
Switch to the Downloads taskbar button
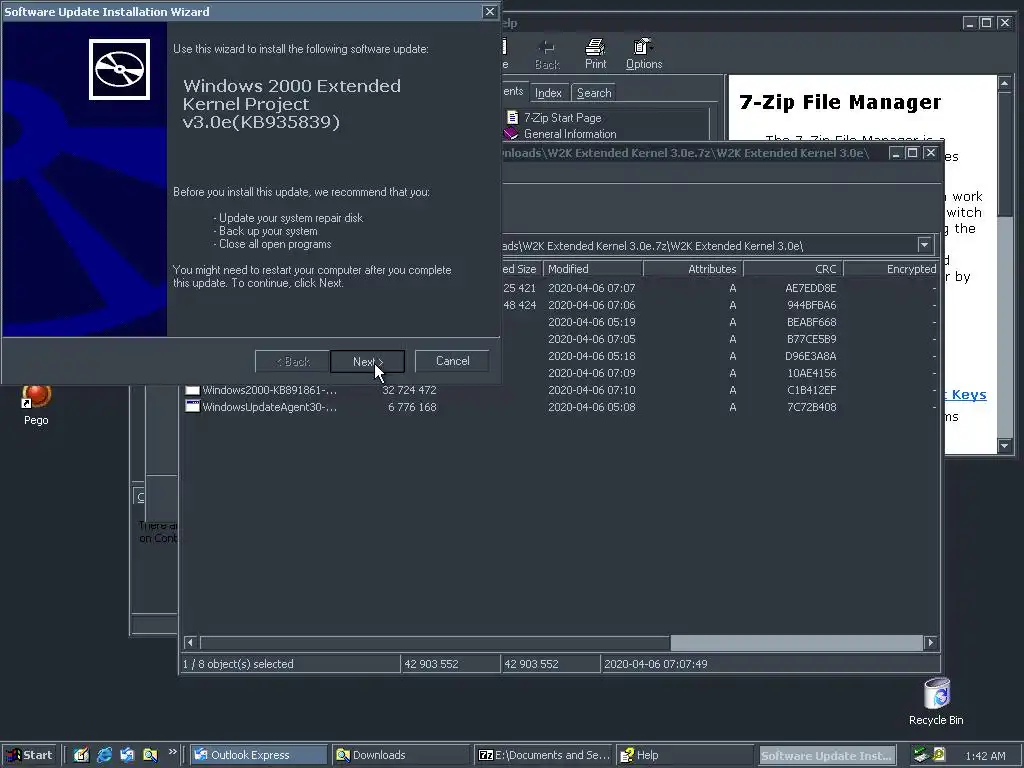click(x=400, y=755)
